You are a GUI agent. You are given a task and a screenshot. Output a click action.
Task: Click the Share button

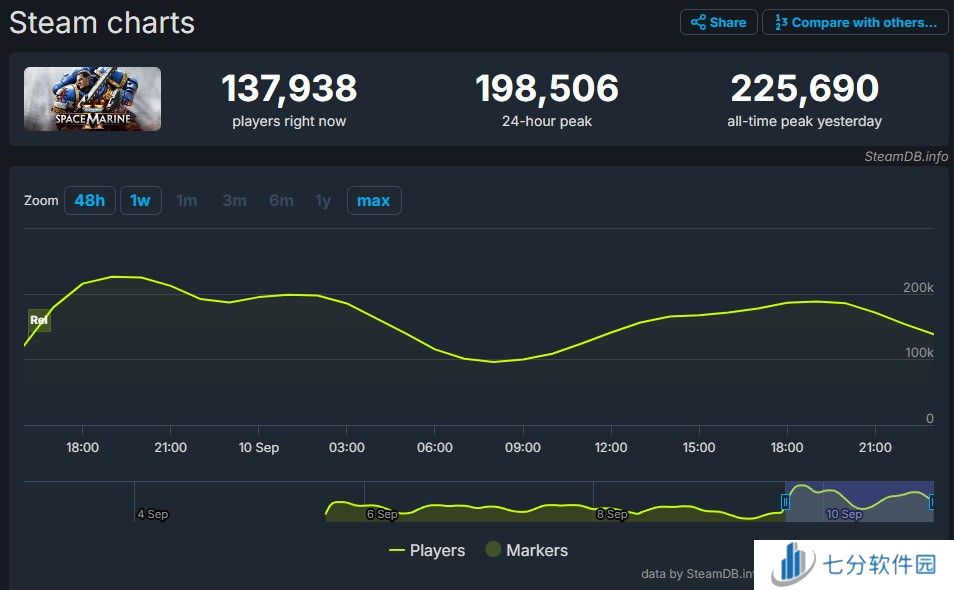click(x=718, y=22)
